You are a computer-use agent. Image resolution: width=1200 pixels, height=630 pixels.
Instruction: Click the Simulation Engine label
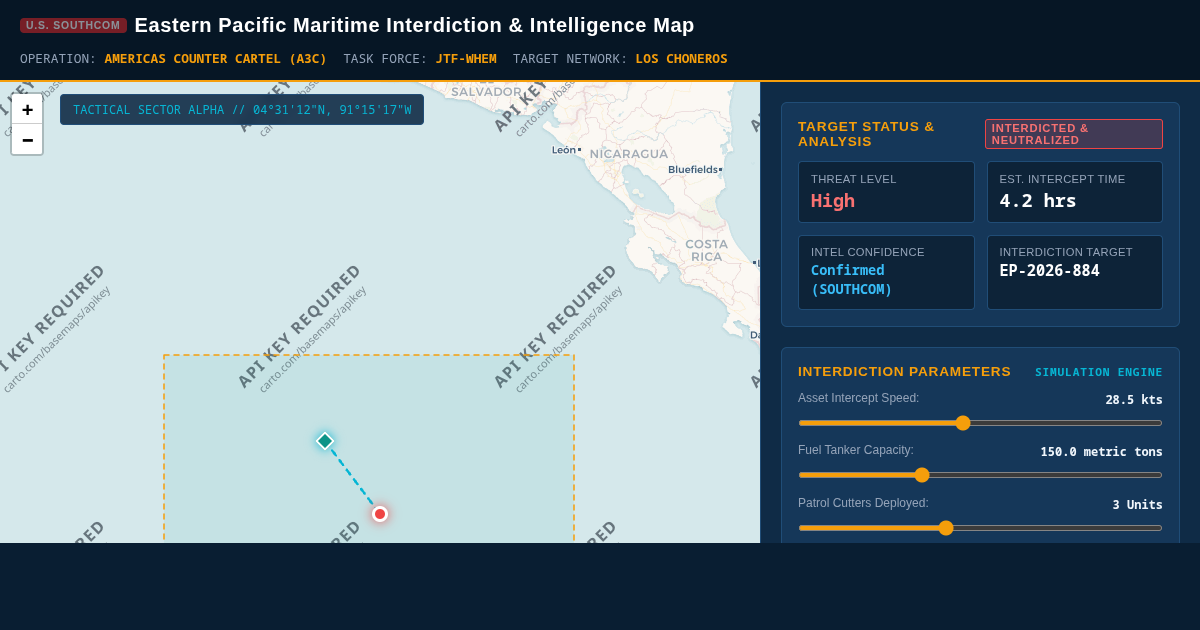pos(1099,372)
